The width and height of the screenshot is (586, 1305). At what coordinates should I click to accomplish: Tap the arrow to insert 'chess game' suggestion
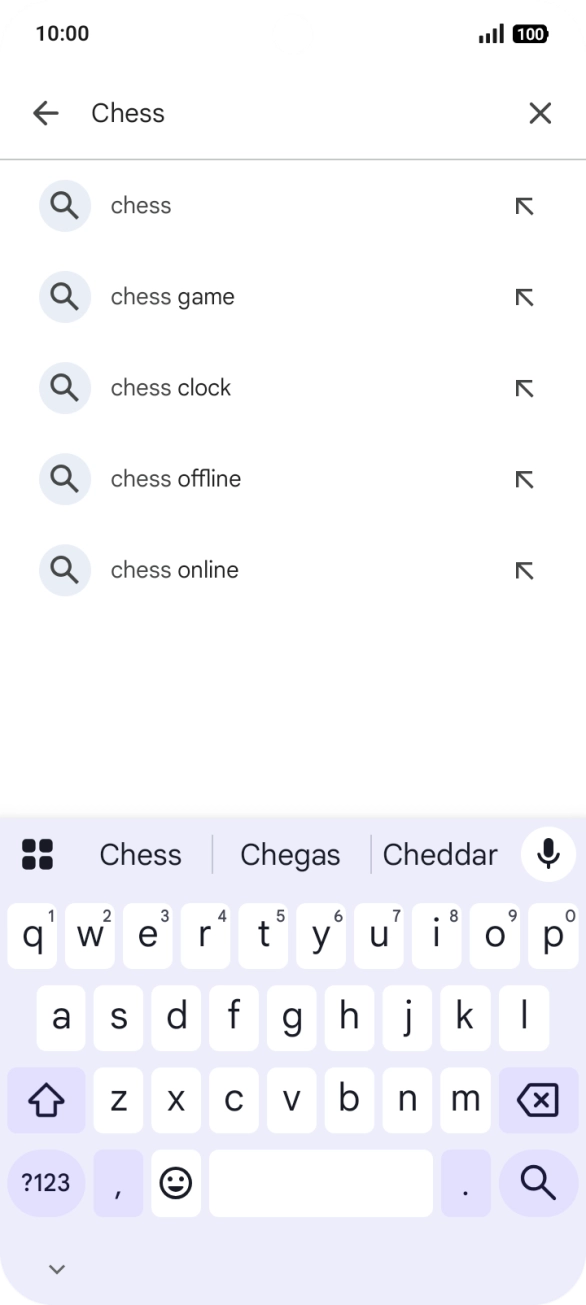[524, 297]
